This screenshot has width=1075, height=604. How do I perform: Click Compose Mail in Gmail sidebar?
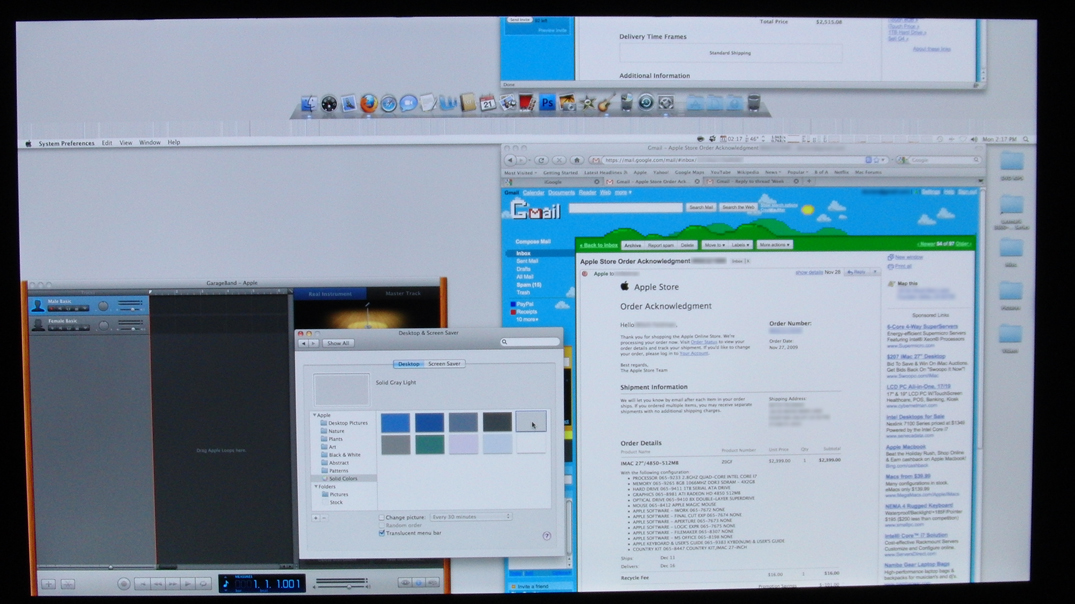coord(533,241)
